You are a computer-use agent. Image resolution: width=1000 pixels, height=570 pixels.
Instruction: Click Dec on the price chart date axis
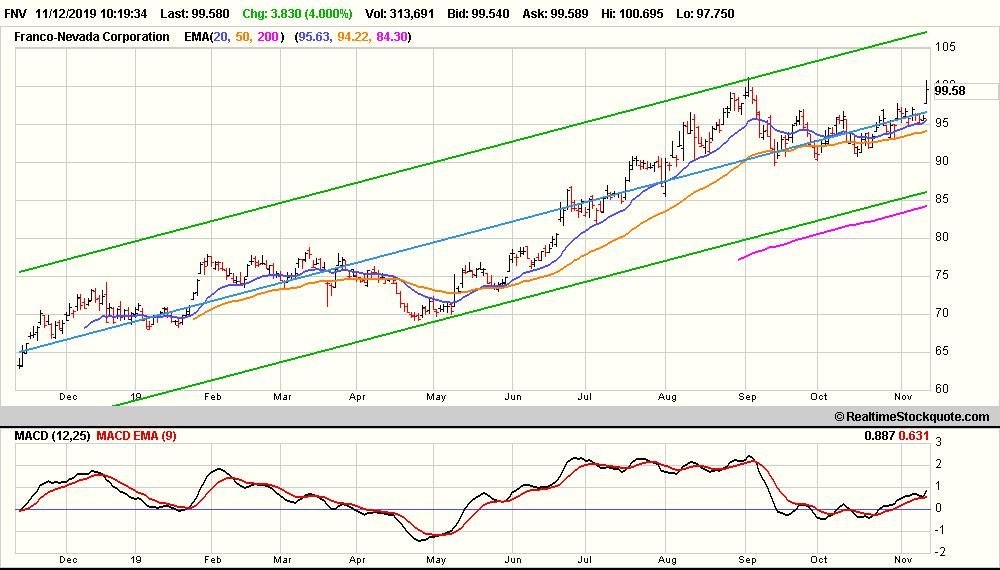(x=68, y=397)
